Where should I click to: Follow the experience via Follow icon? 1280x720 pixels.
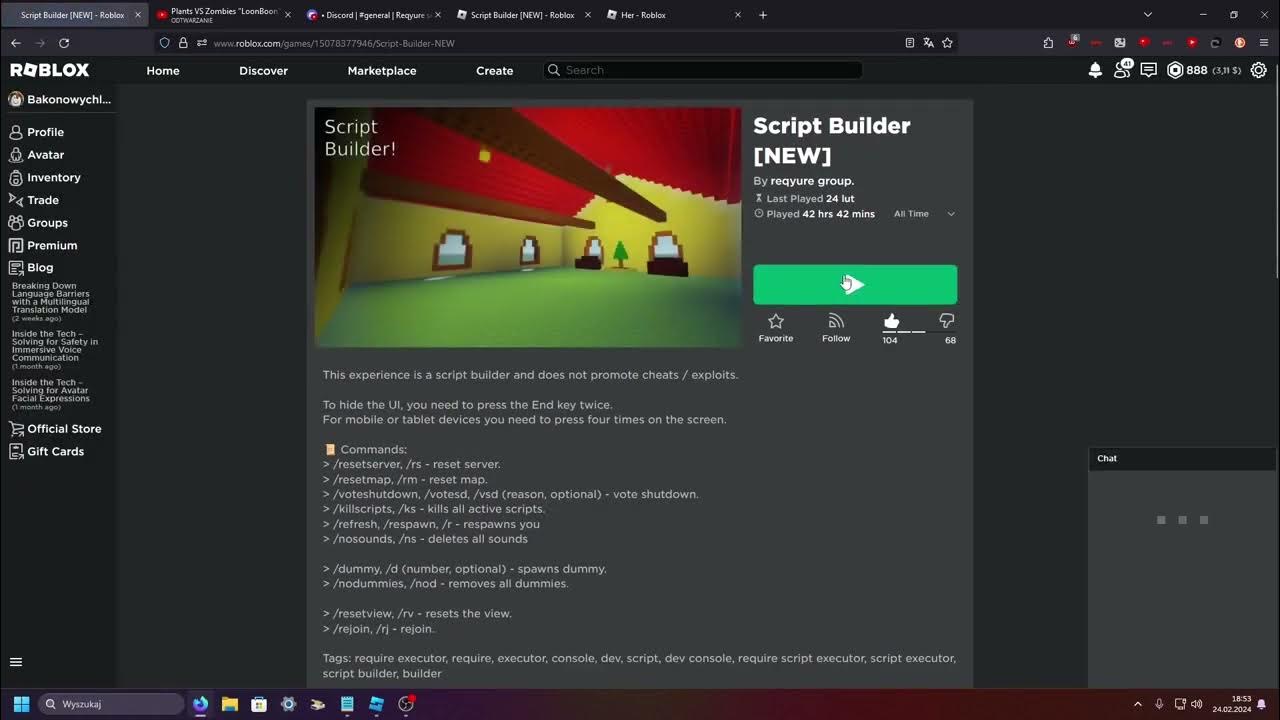(836, 327)
